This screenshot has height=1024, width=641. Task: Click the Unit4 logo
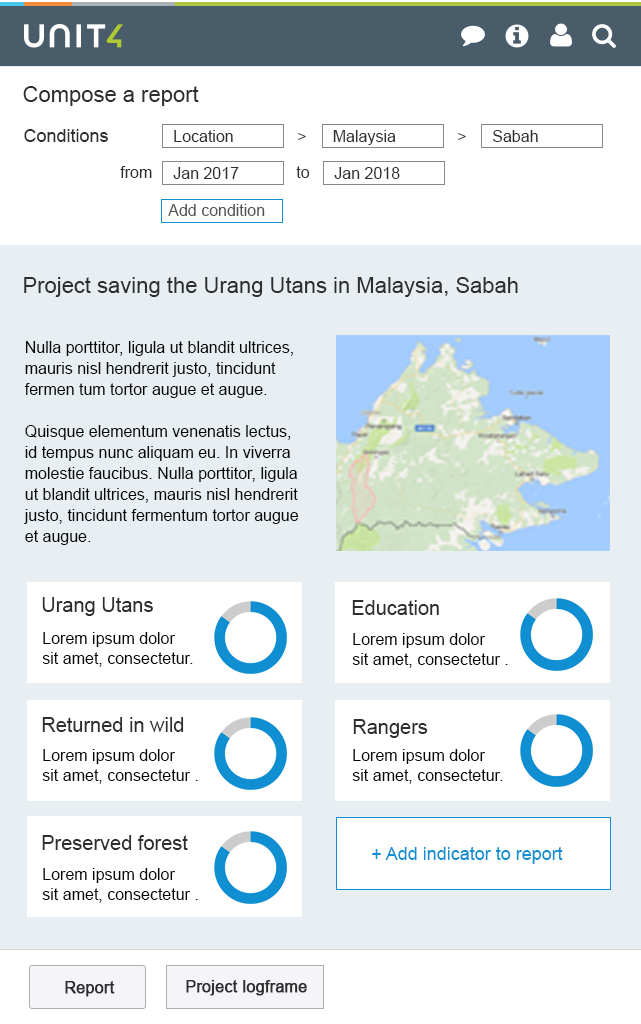pyautogui.click(x=73, y=36)
